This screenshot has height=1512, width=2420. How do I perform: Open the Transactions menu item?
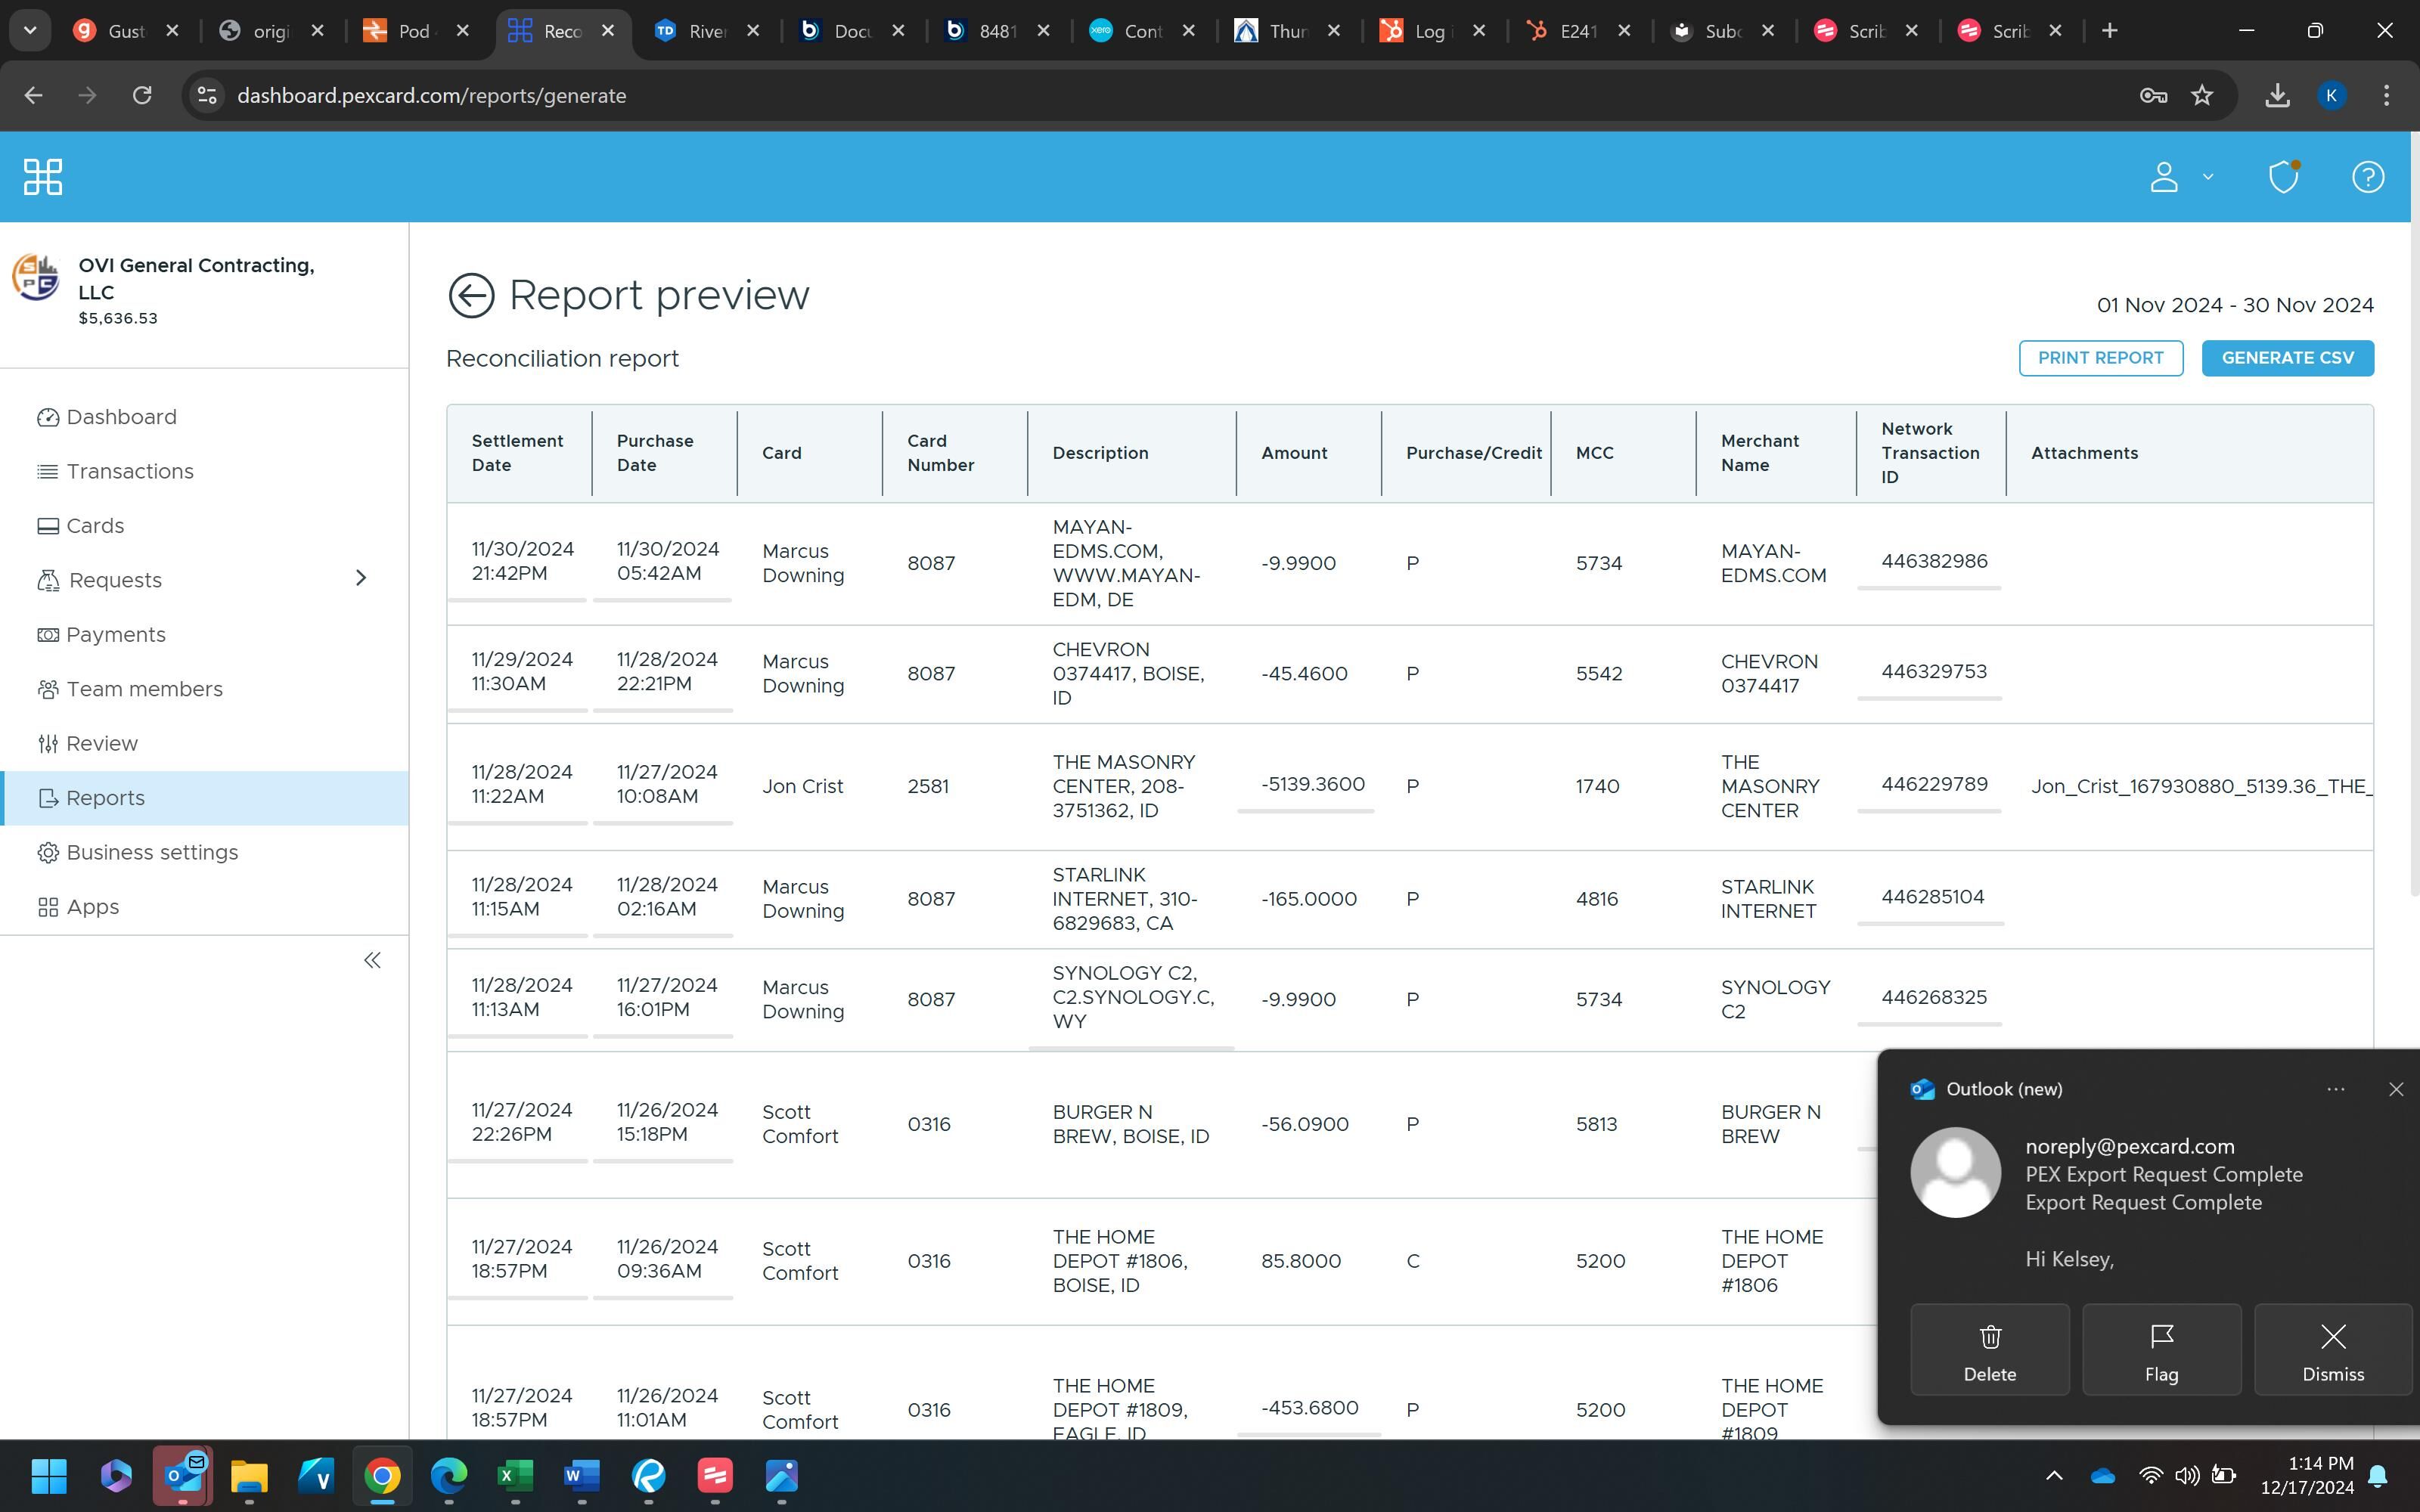[130, 471]
